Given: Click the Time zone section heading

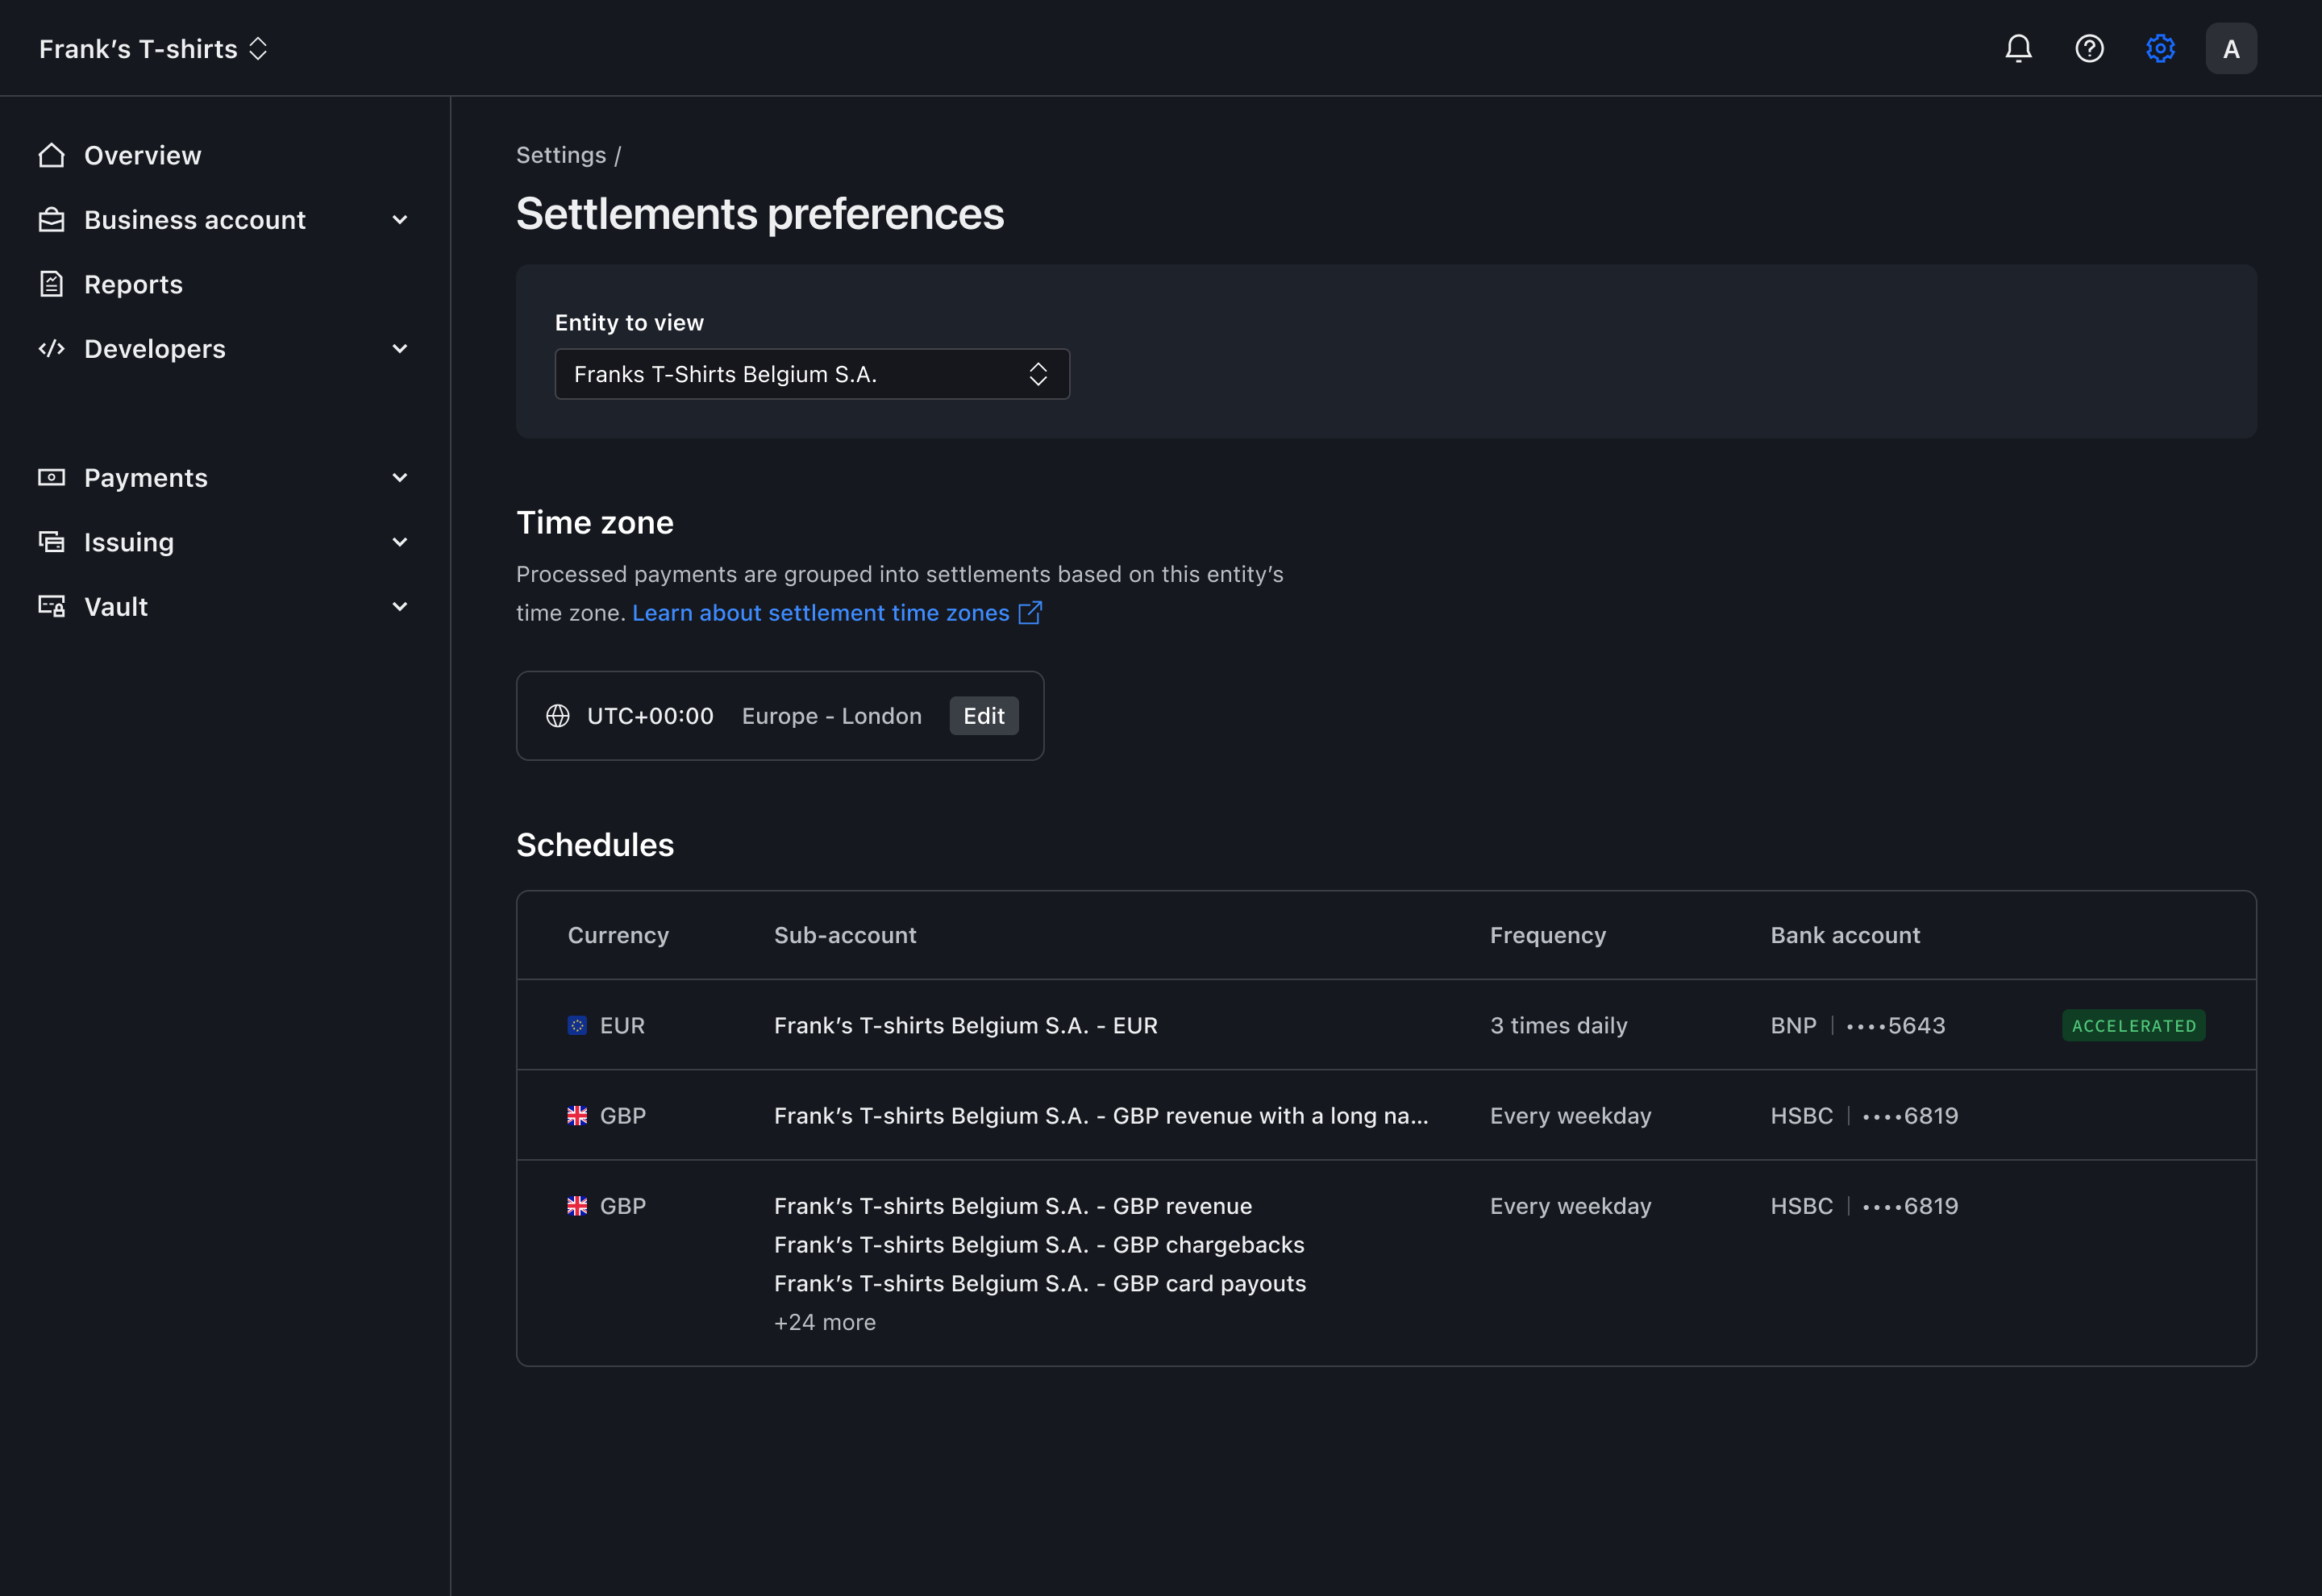Looking at the screenshot, I should [x=595, y=522].
